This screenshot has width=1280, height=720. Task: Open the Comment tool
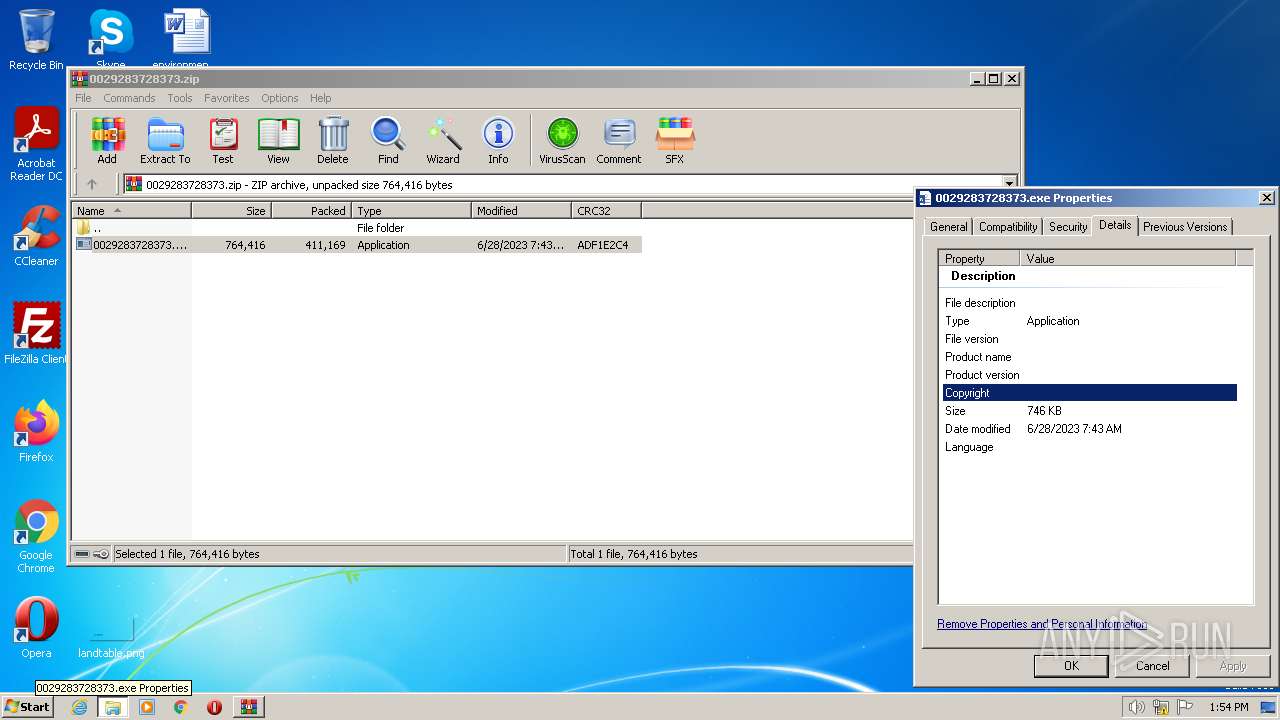619,140
